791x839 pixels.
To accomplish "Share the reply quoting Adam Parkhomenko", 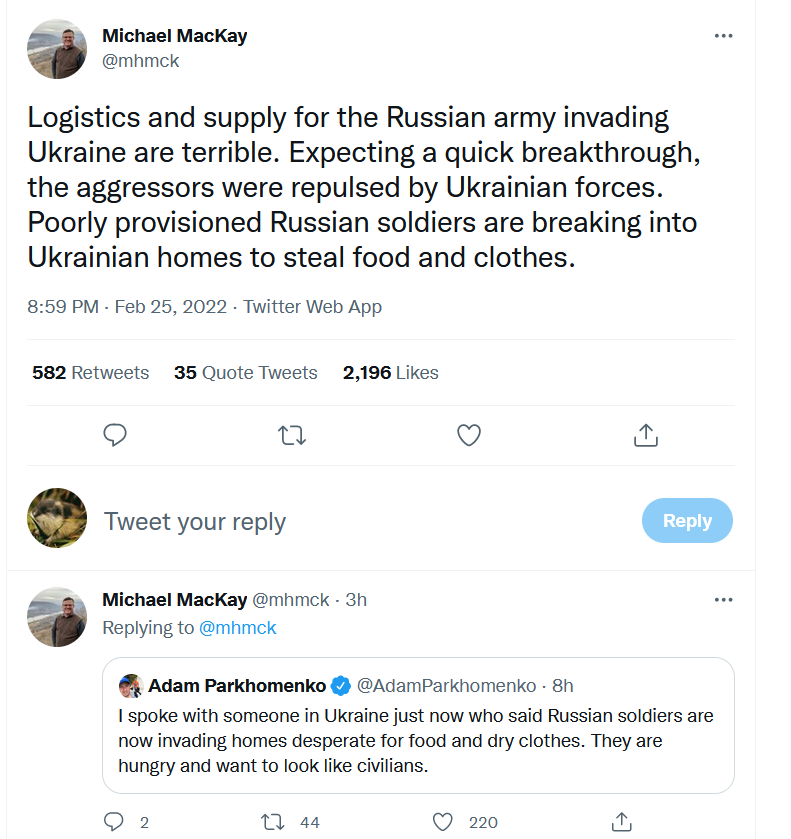I will (x=621, y=822).
